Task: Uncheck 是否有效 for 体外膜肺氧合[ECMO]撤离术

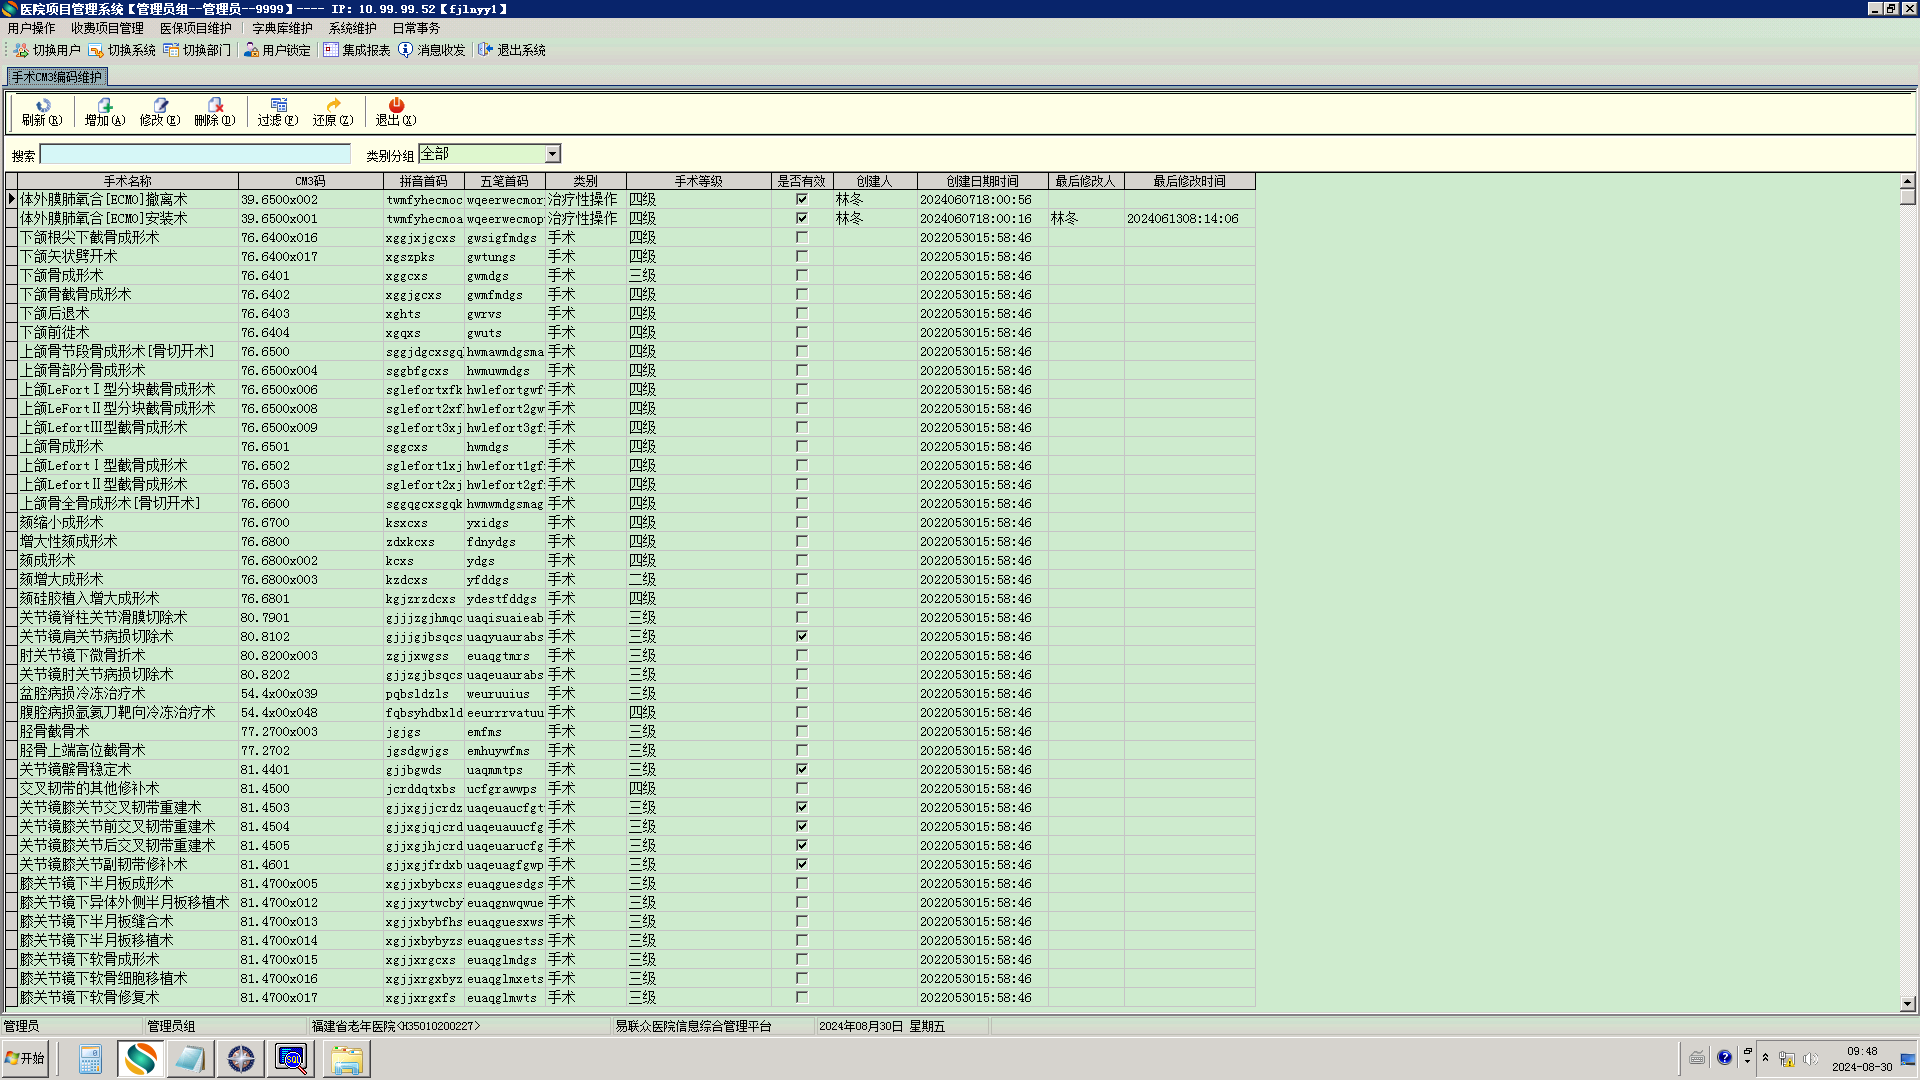Action: point(801,199)
